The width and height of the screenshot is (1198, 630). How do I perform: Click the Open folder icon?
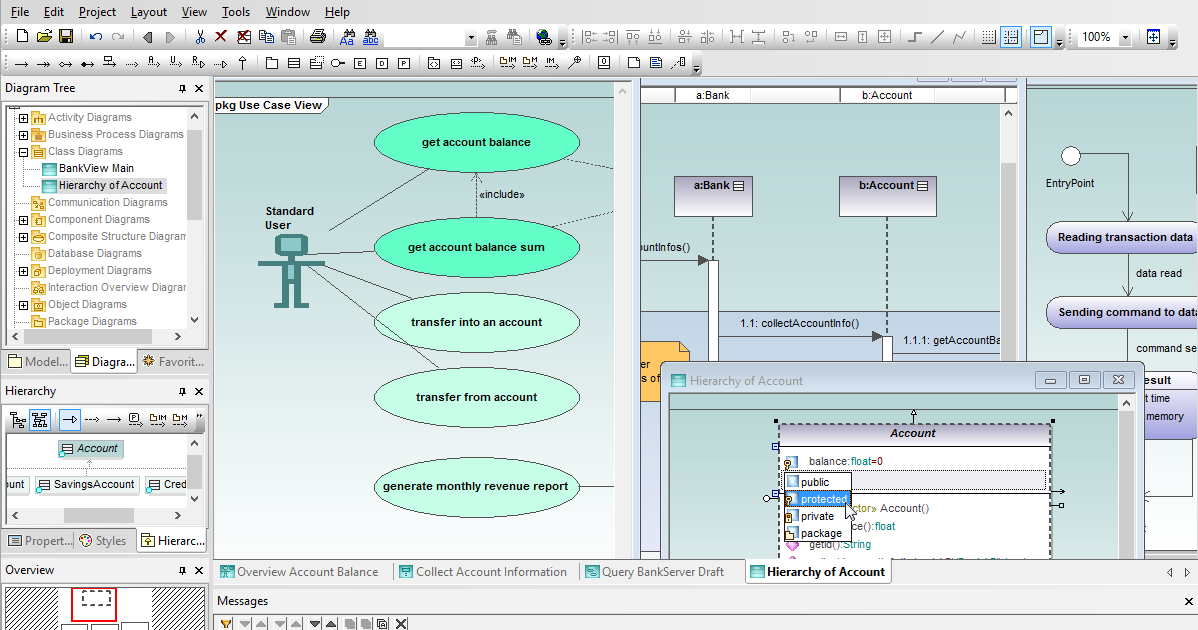point(44,37)
